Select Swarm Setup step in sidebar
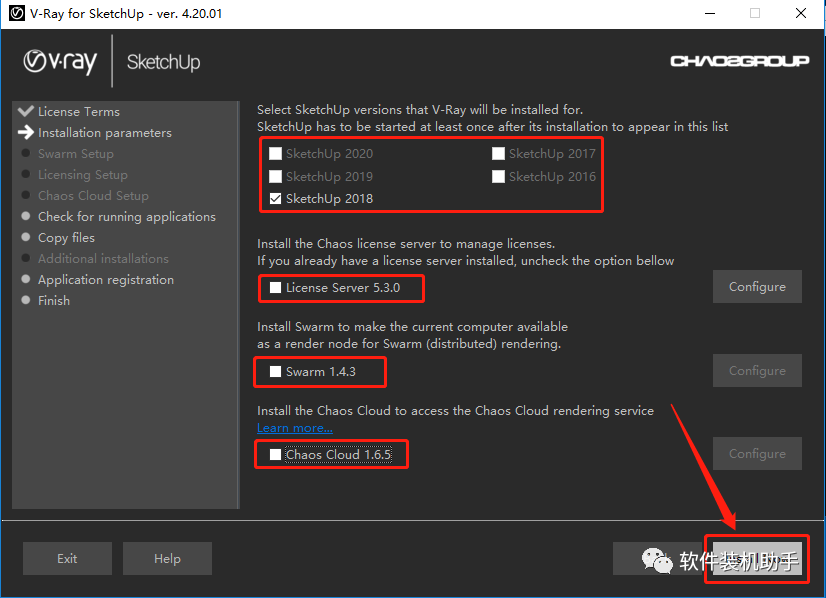This screenshot has width=826, height=598. click(76, 154)
